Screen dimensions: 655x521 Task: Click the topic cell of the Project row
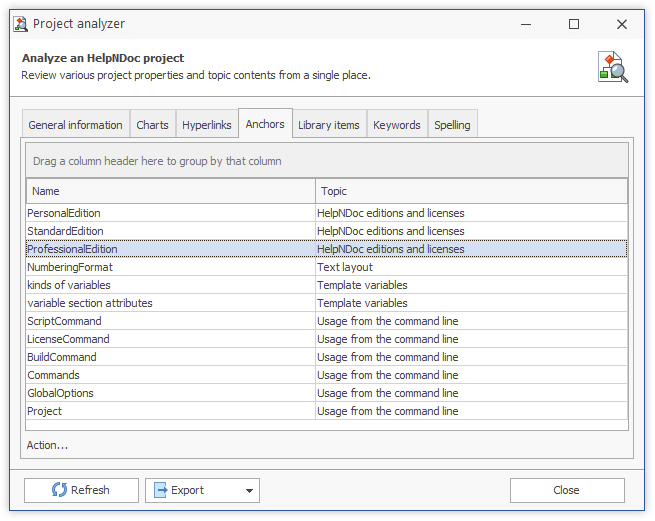click(471, 411)
